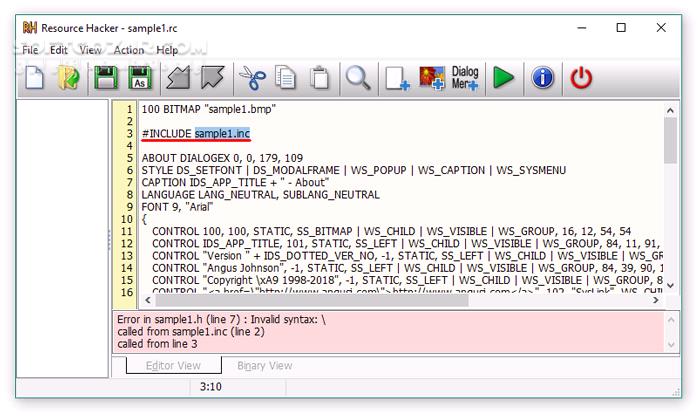Open the View menu

click(x=90, y=50)
